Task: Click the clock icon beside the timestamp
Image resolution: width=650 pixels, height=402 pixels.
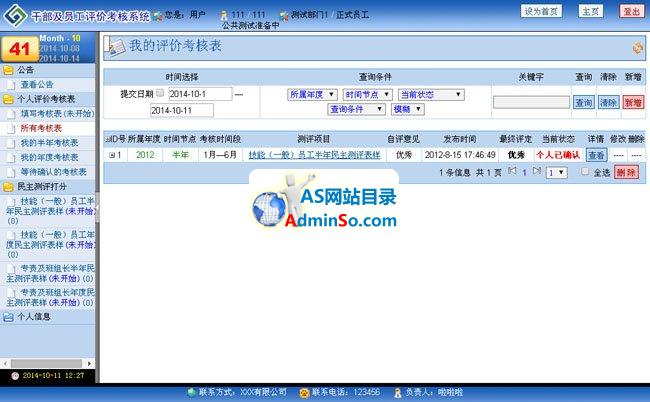Action: click(15, 376)
